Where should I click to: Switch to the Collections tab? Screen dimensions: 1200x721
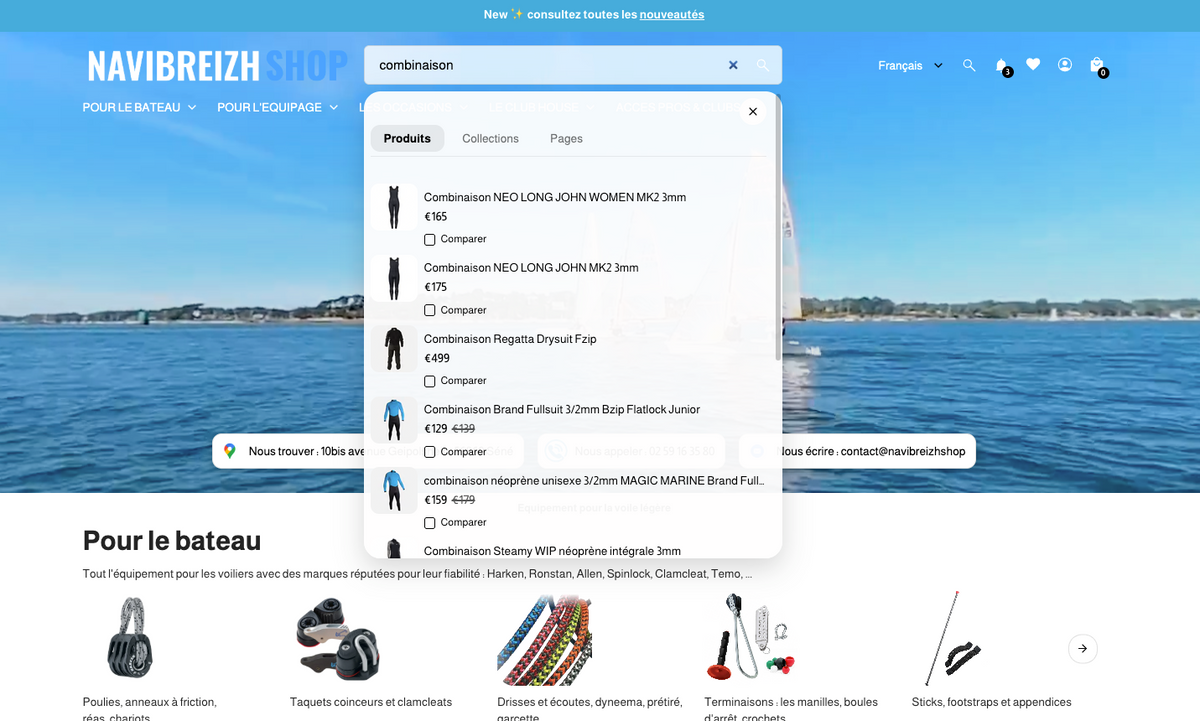tap(490, 138)
